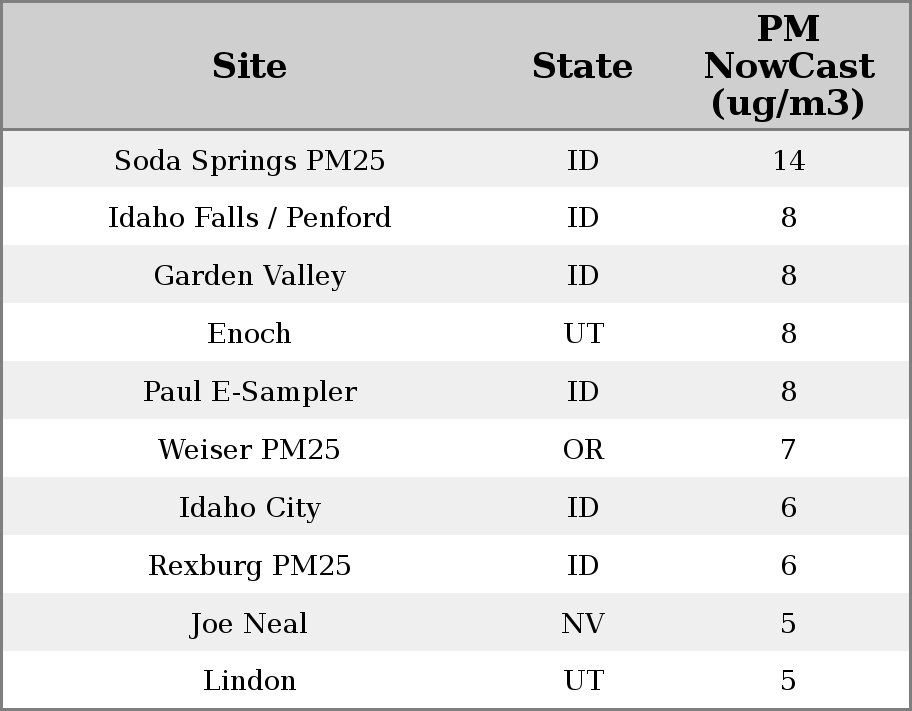The width and height of the screenshot is (912, 711).
Task: Select the Weiser PM25 site cell
Action: click(249, 449)
